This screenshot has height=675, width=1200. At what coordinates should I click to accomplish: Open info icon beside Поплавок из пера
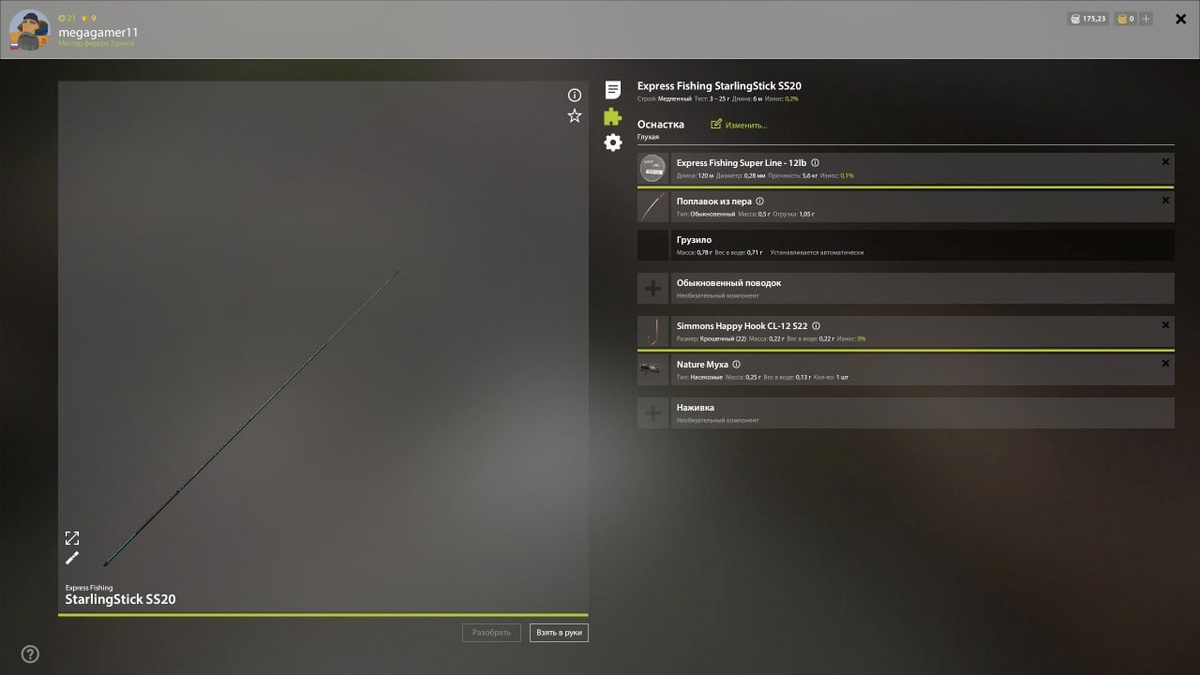(x=760, y=201)
